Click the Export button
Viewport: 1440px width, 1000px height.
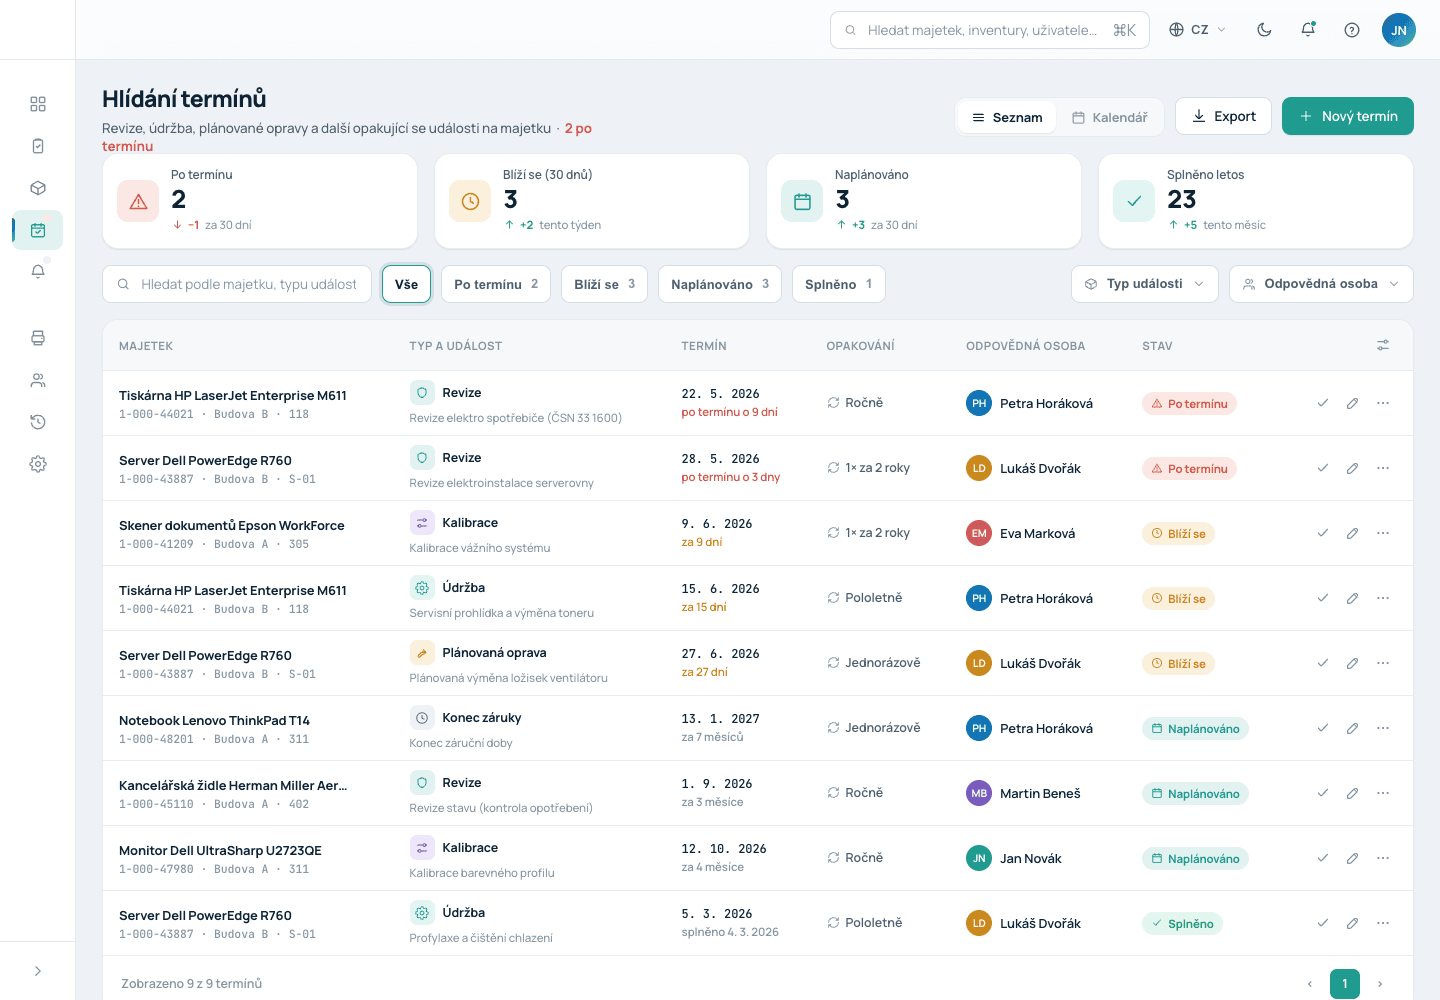pyautogui.click(x=1223, y=116)
